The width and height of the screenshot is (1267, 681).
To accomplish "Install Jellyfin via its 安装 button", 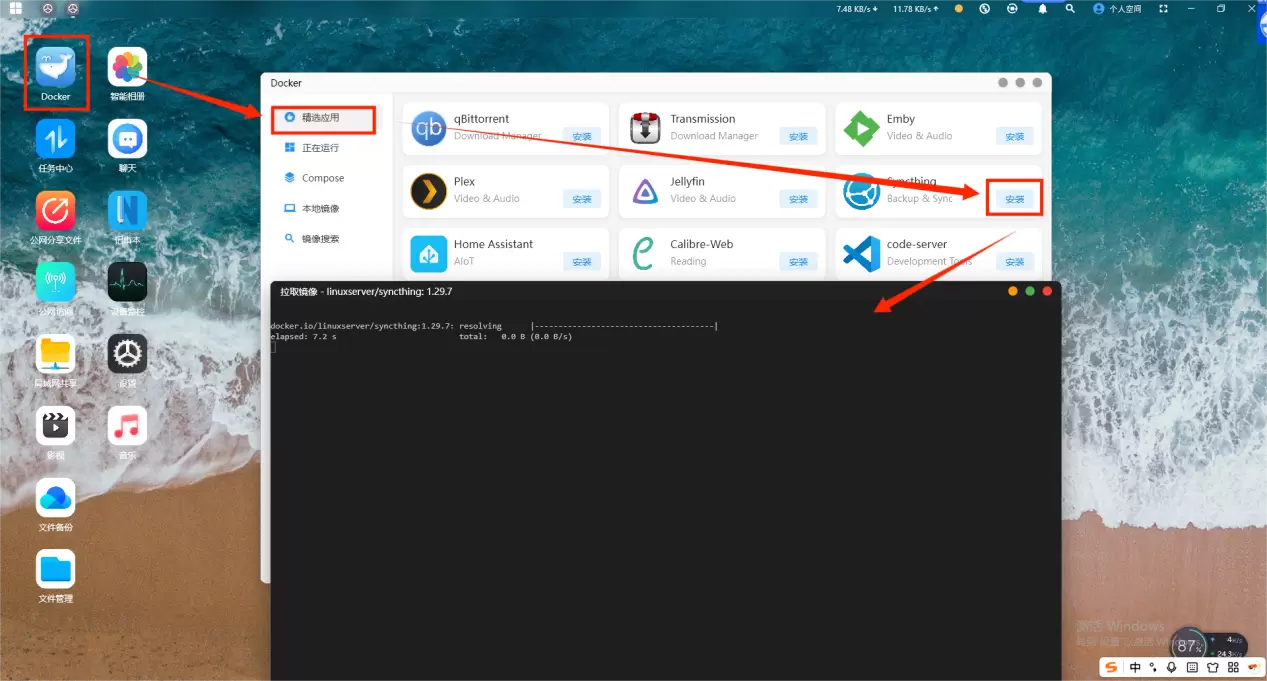I will [797, 199].
